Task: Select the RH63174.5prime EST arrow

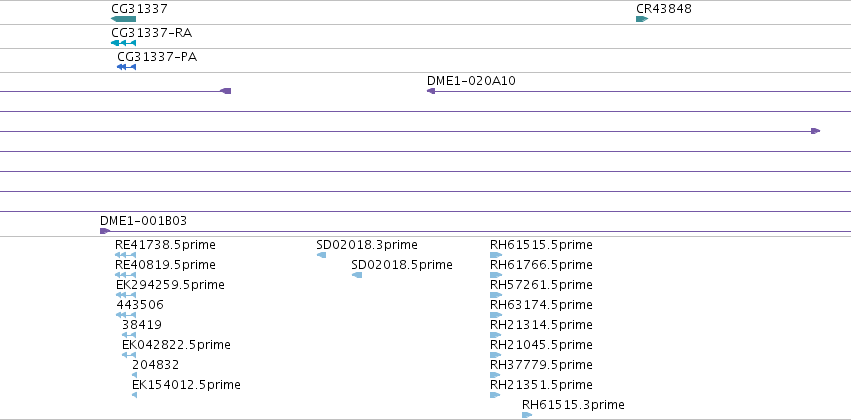Action: 496,315
